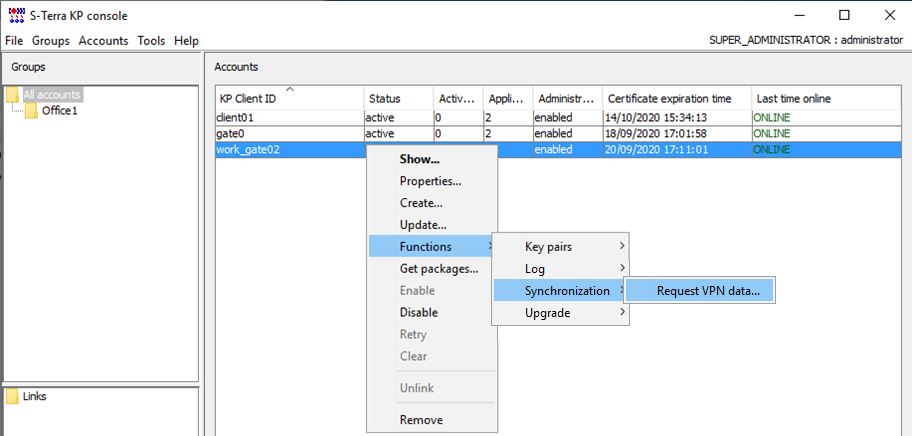This screenshot has height=436, width=912.
Task: Open the Tools menu
Action: [151, 41]
